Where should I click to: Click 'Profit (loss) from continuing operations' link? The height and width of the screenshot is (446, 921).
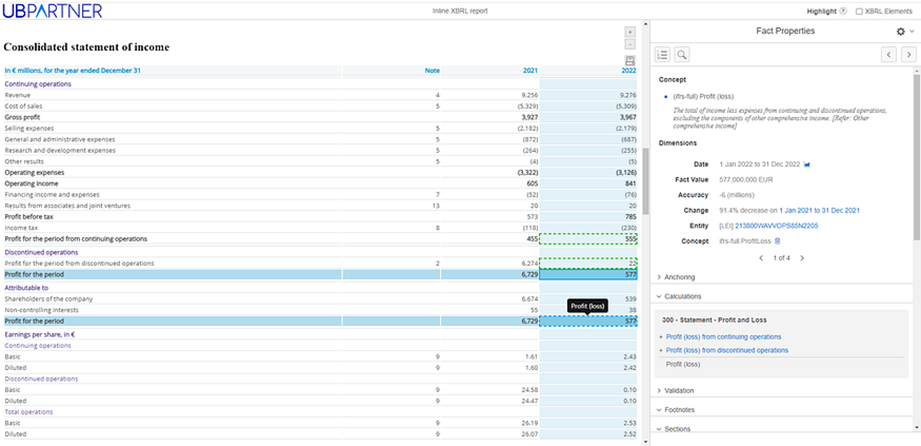click(723, 337)
